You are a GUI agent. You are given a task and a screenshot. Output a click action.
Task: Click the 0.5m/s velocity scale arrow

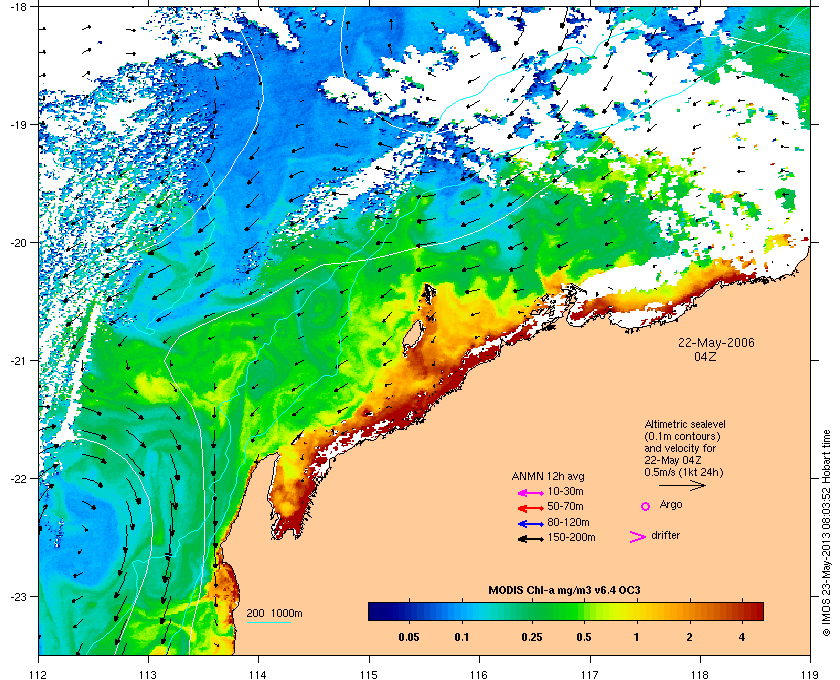[682, 485]
